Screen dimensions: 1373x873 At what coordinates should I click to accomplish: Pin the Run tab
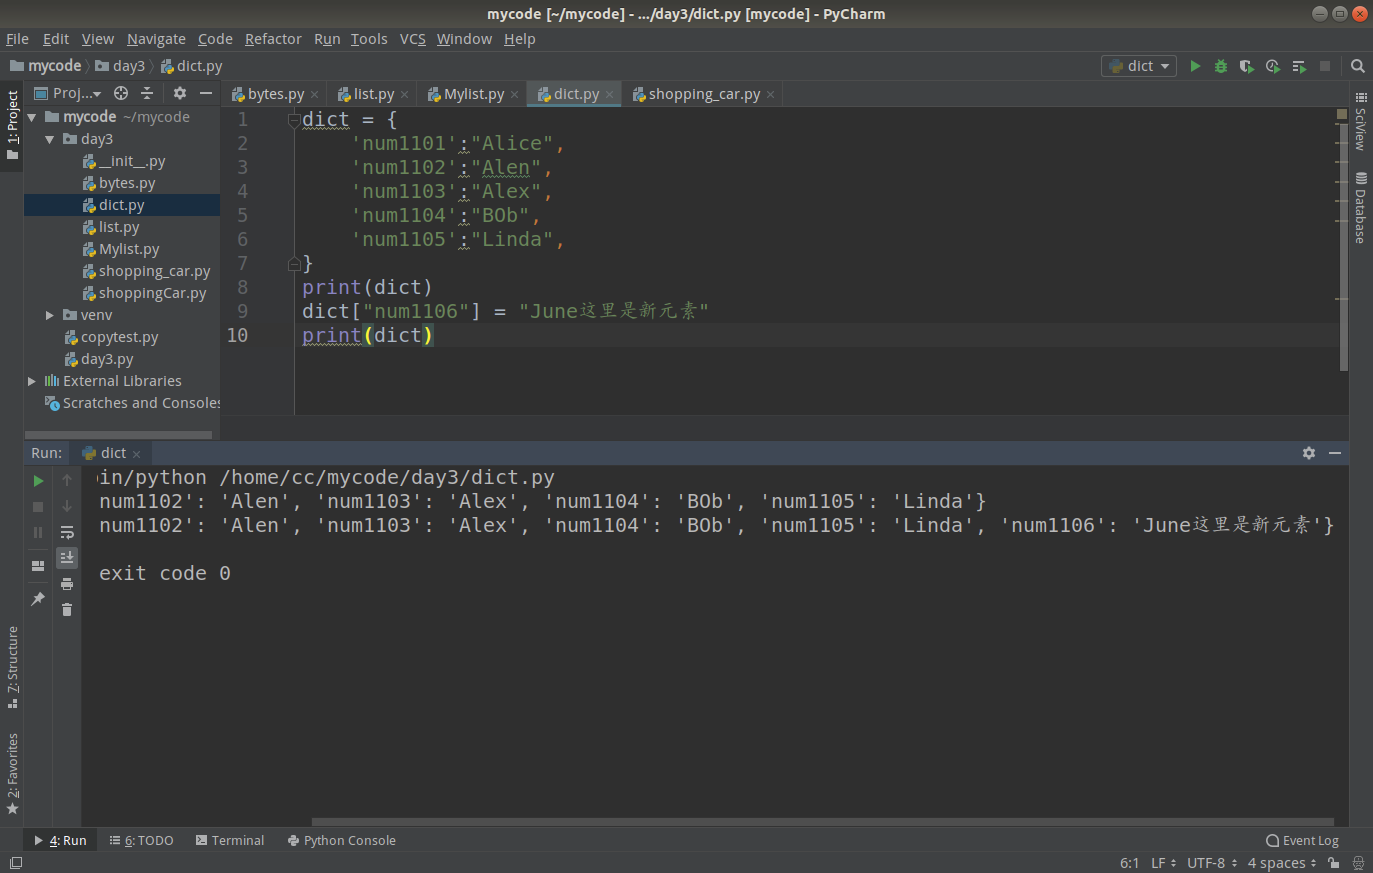point(38,599)
